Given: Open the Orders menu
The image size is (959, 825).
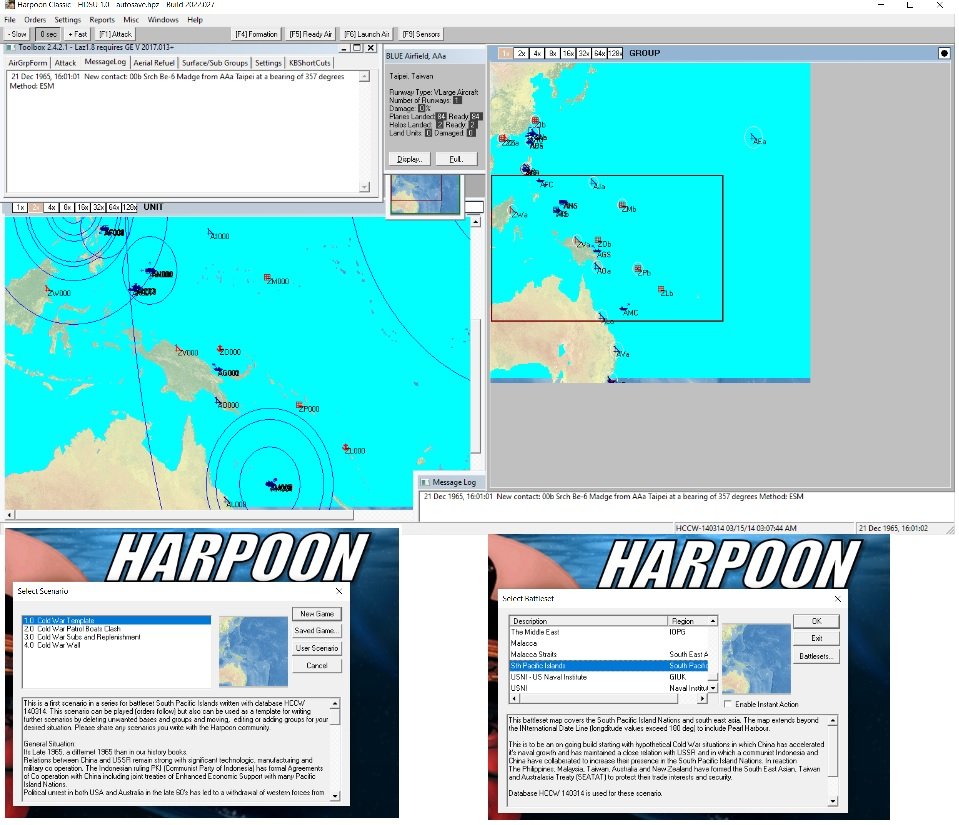Looking at the screenshot, I should pos(35,20).
